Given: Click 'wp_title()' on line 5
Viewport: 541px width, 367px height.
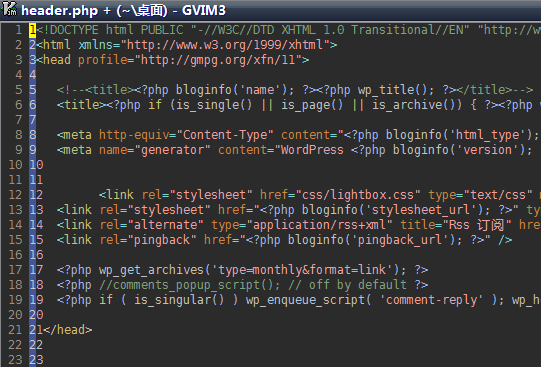Looking at the screenshot, I should [393, 90].
